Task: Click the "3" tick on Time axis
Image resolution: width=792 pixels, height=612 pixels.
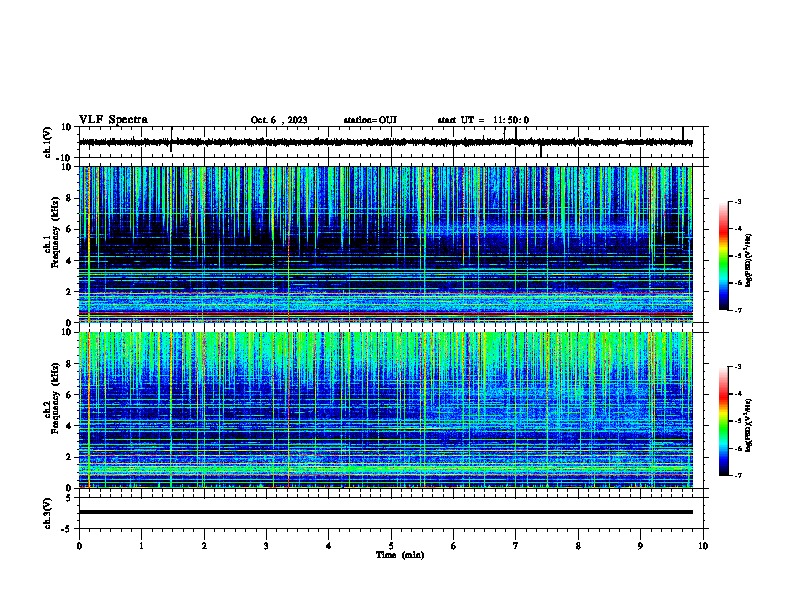Action: click(266, 546)
